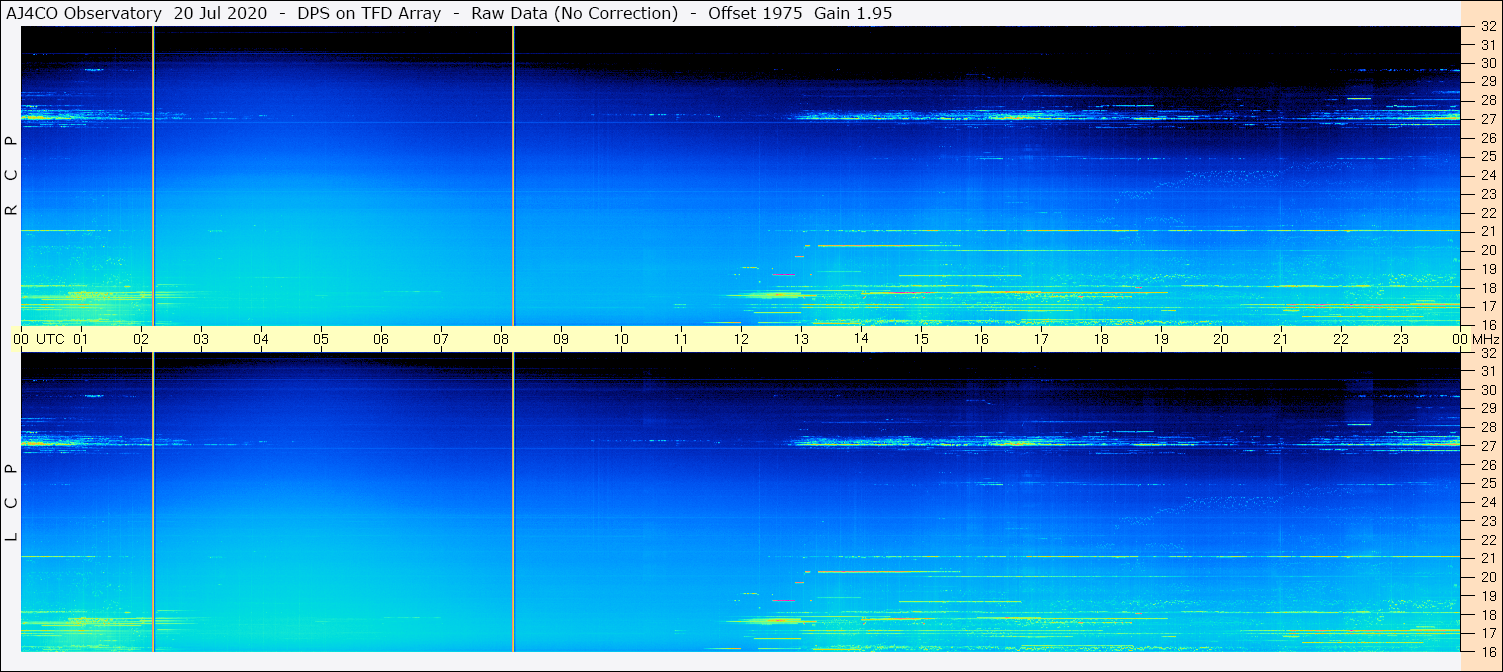1503x672 pixels.
Task: Select the 14 hour tick on time axis
Action: [x=861, y=340]
